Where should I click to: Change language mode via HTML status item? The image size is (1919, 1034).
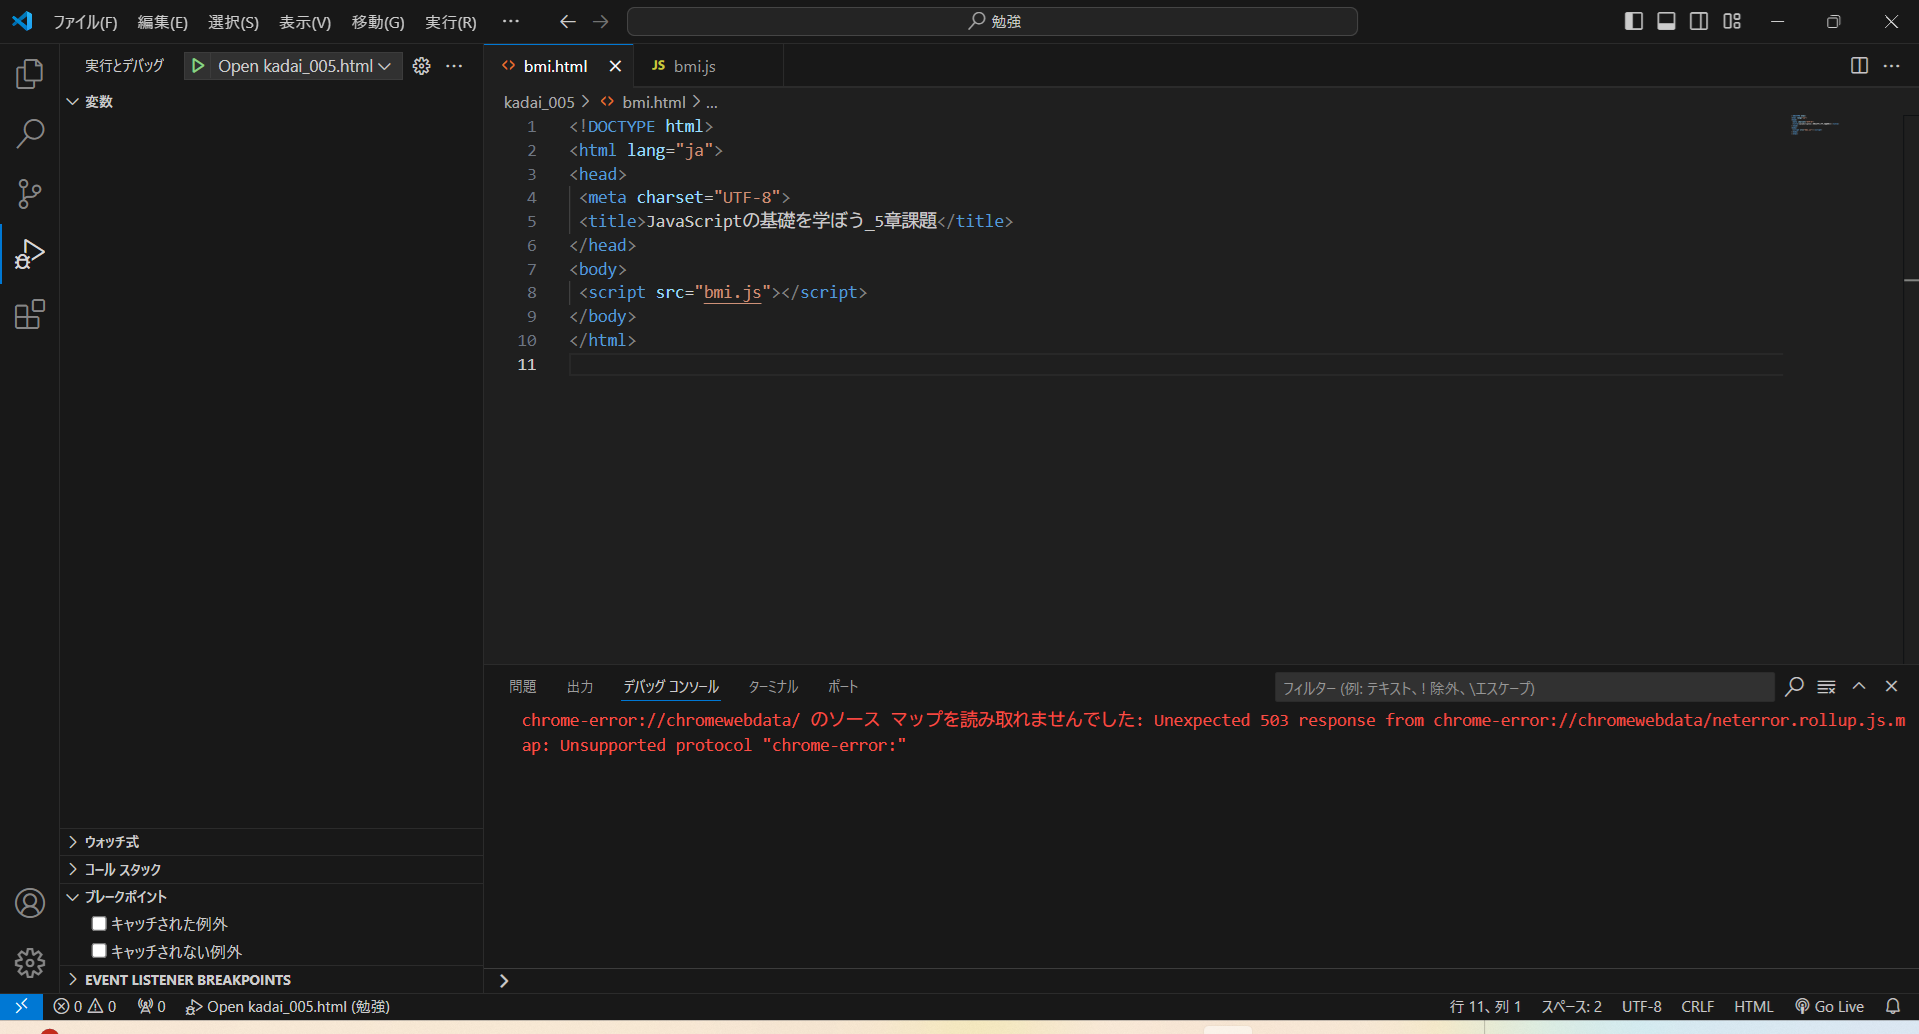click(1753, 1006)
